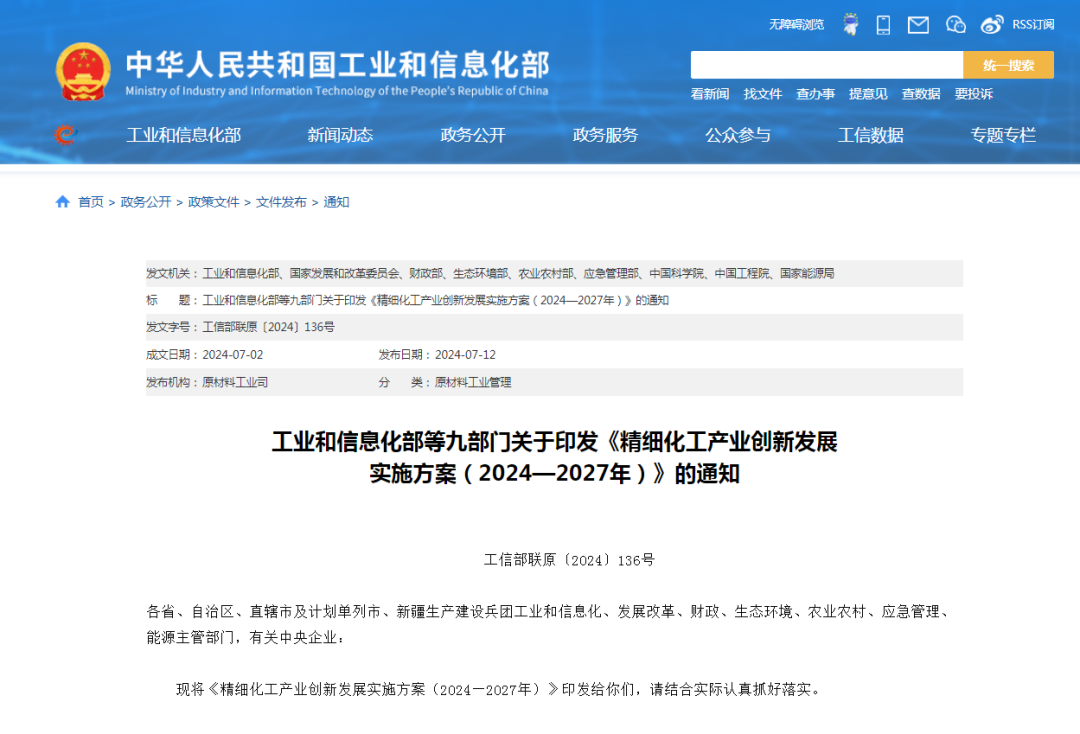Click the paragraph starting with 现将
This screenshot has height=734, width=1080.
tap(499, 689)
